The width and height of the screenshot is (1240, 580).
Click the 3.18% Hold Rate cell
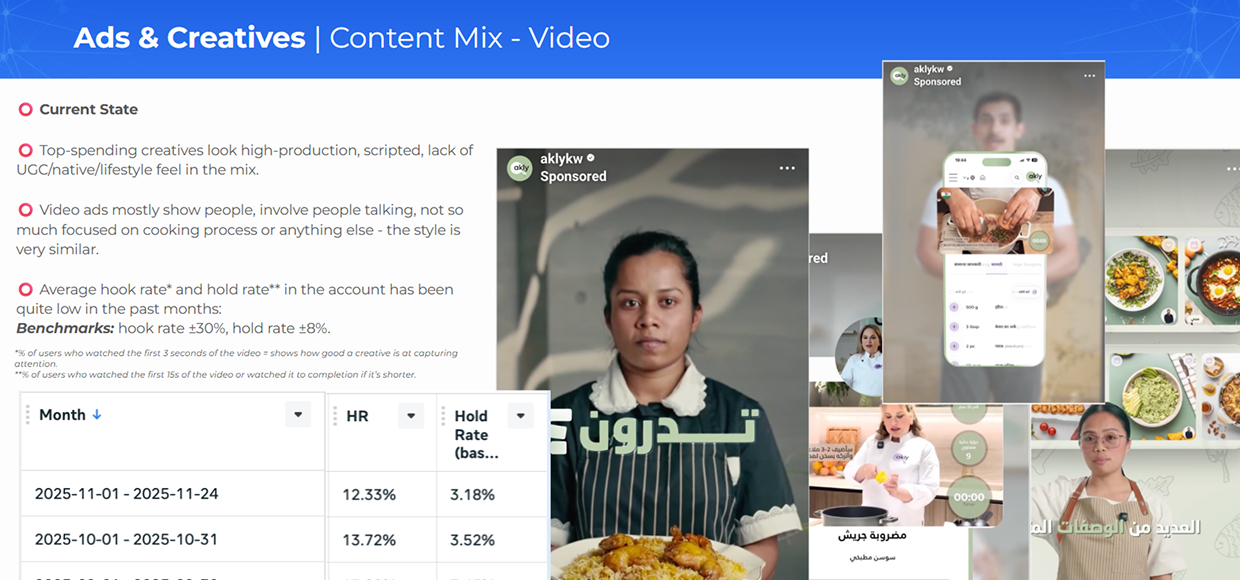[472, 494]
